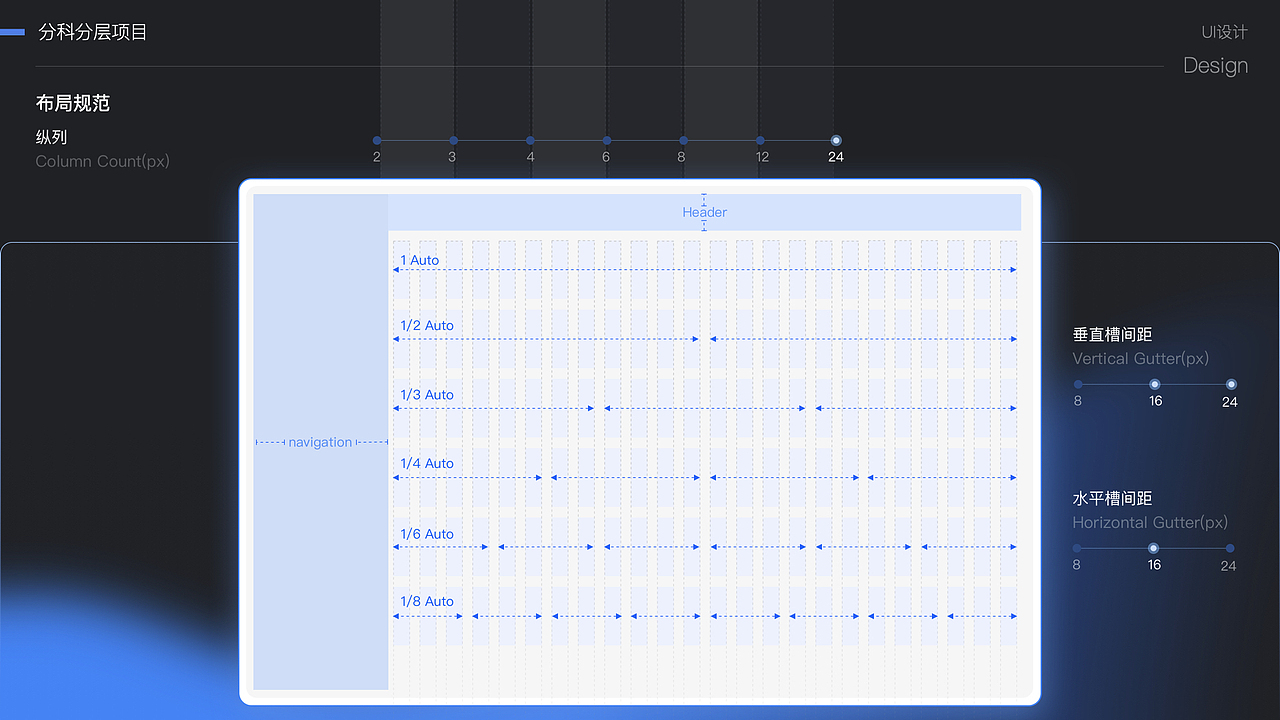Click the Header label in layout preview

[705, 212]
